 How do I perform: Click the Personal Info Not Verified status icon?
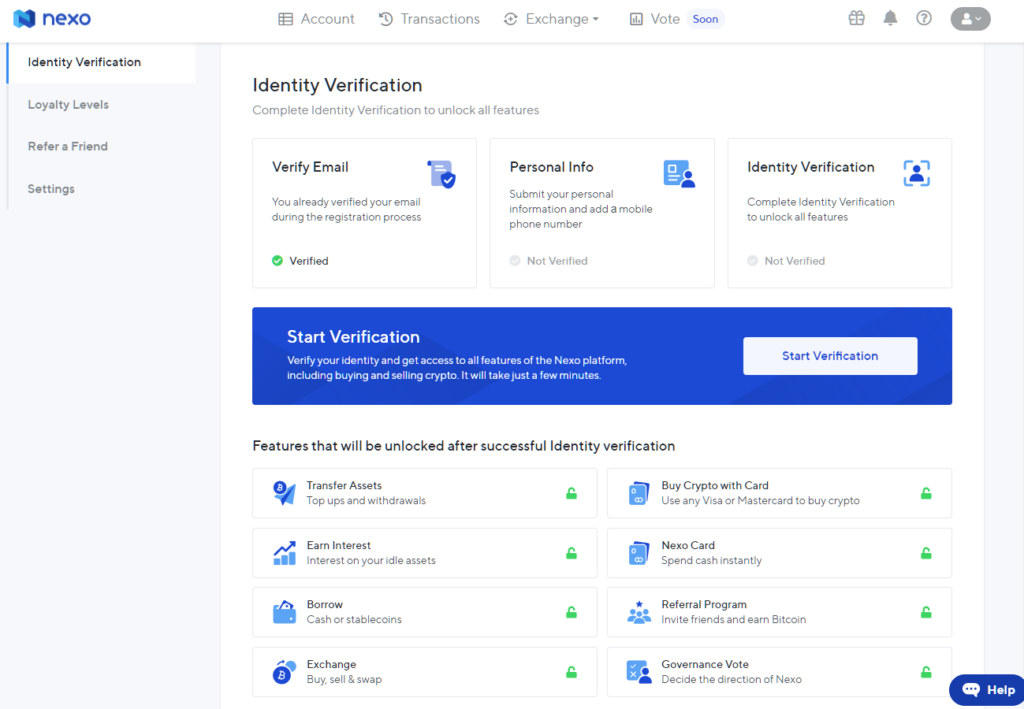(515, 260)
